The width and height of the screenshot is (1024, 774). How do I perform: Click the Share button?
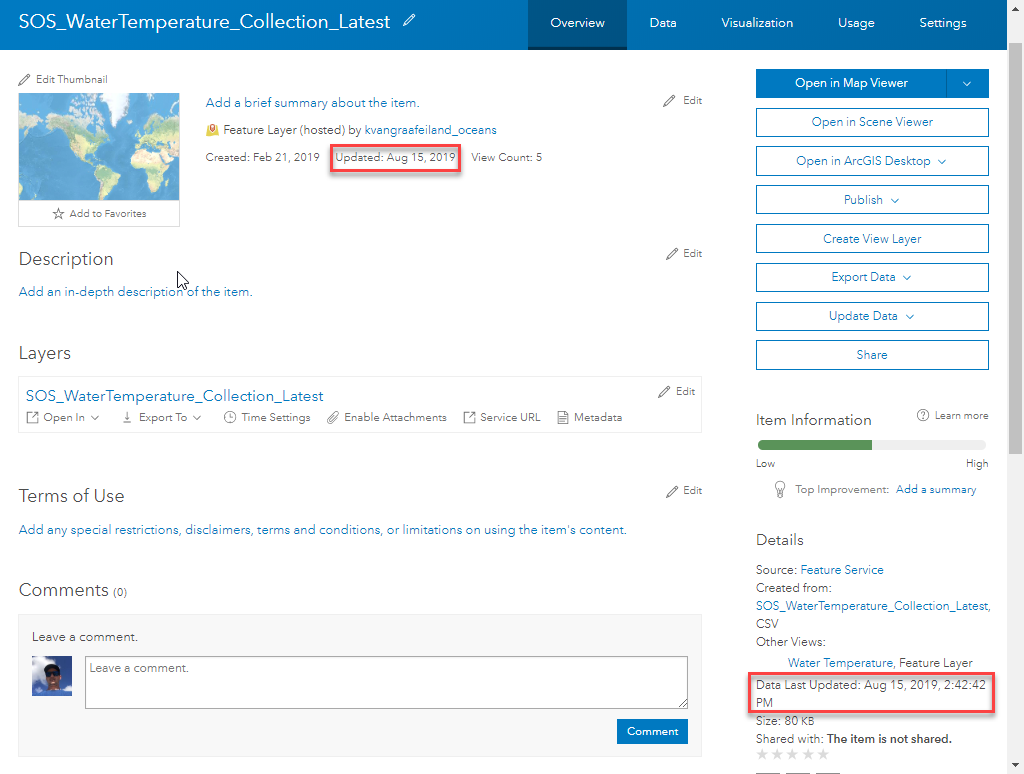[x=872, y=355]
